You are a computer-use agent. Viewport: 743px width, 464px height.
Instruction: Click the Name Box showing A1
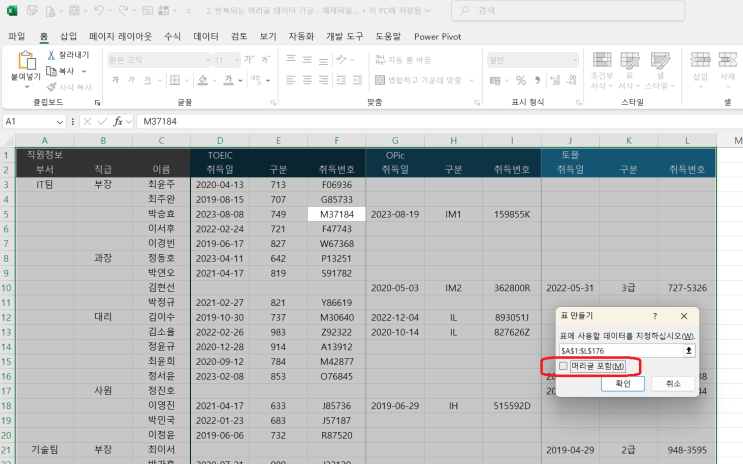pyautogui.click(x=34, y=122)
